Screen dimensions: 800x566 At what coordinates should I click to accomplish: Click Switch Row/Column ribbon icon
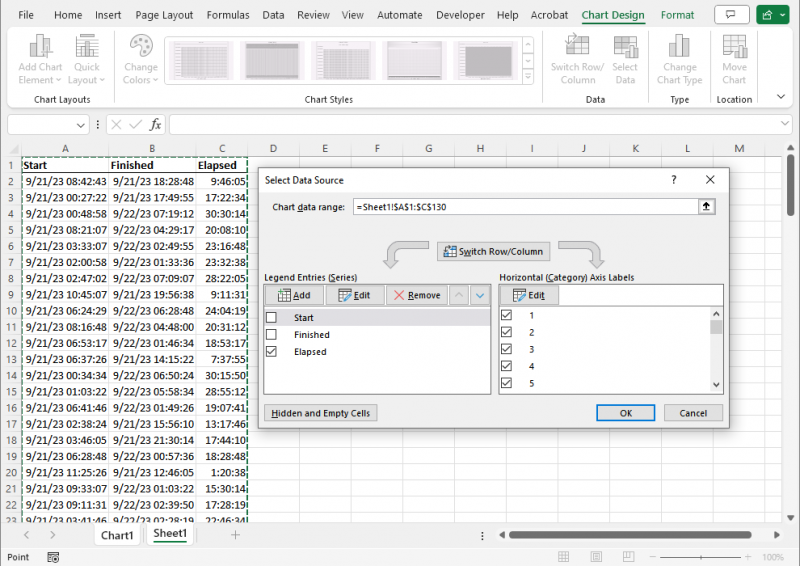tap(577, 59)
